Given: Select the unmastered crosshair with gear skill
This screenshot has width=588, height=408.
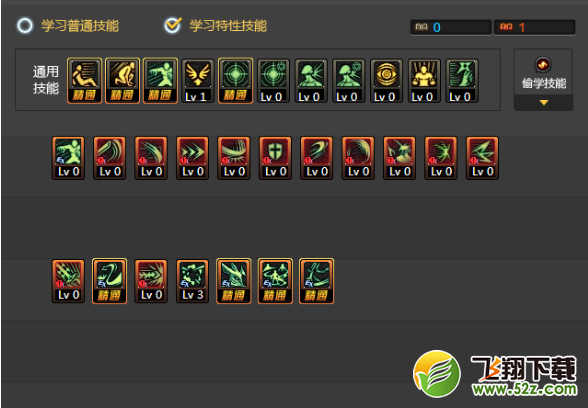Looking at the screenshot, I should pos(273,81).
